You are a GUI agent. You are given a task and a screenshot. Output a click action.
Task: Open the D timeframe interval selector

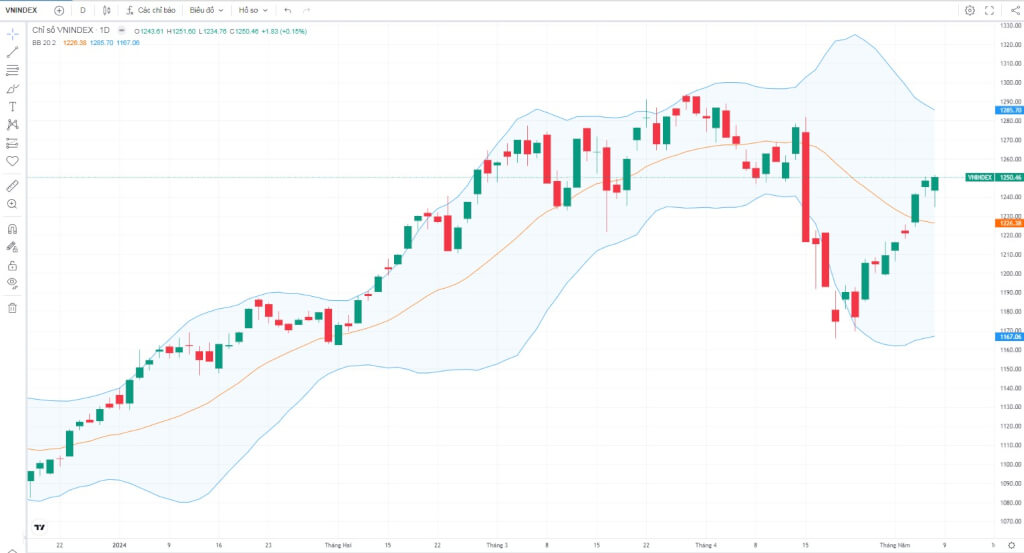[x=82, y=10]
